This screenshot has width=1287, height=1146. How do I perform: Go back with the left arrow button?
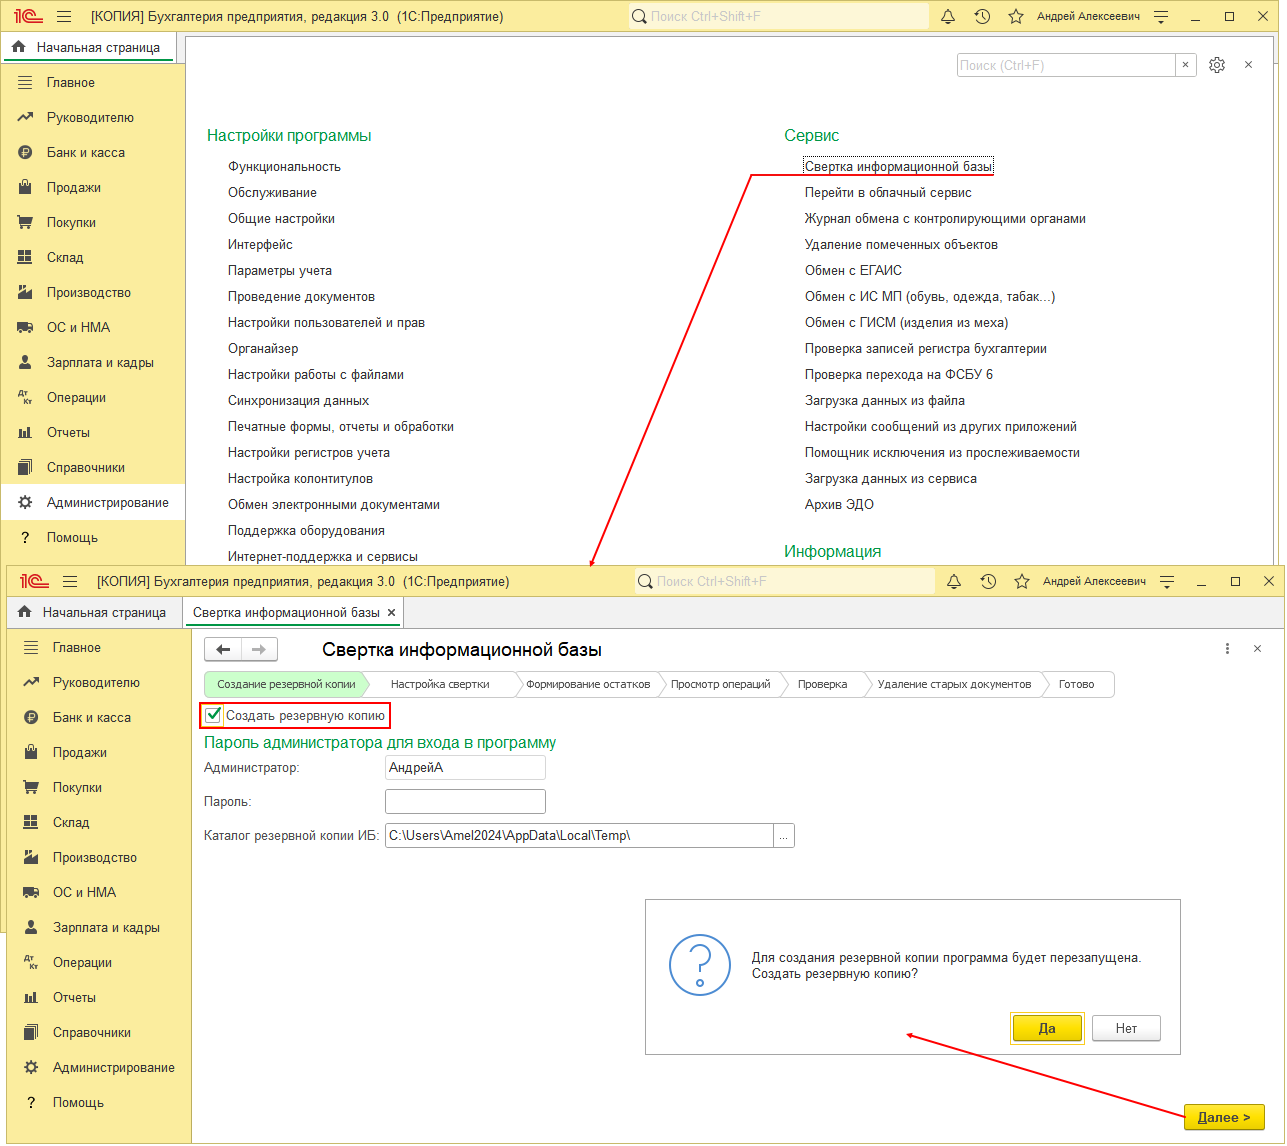[223, 649]
